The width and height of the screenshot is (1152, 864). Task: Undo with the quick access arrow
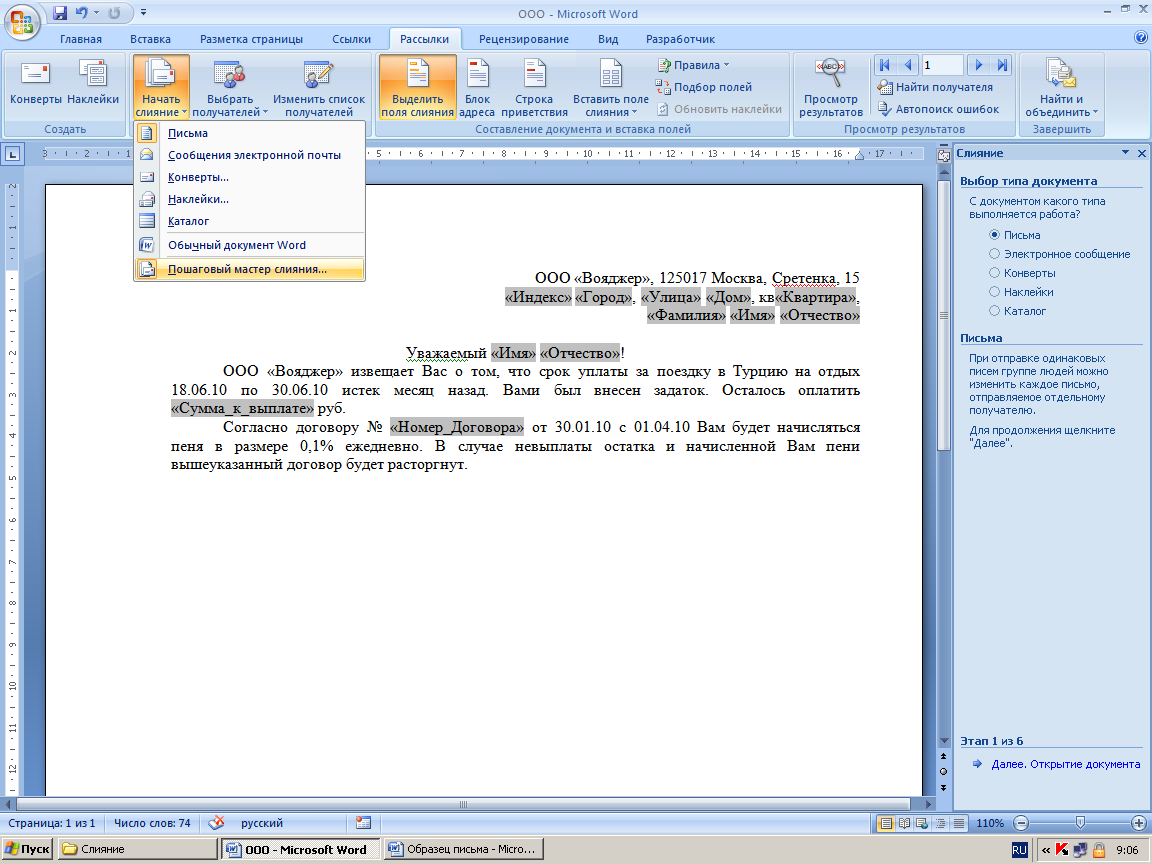81,12
